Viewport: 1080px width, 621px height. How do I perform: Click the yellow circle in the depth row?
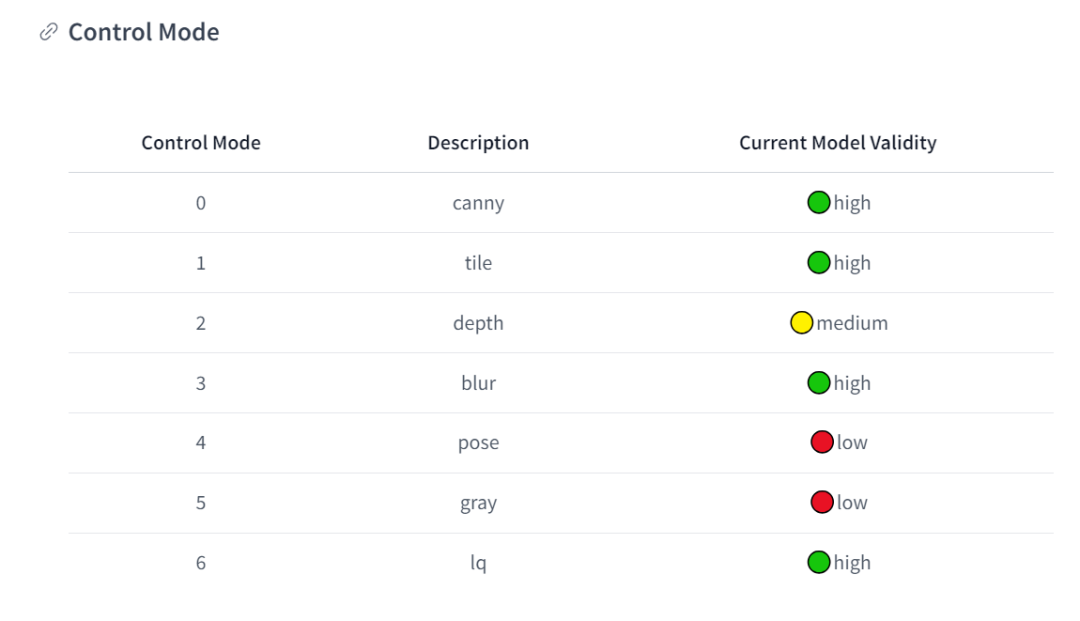click(x=801, y=323)
